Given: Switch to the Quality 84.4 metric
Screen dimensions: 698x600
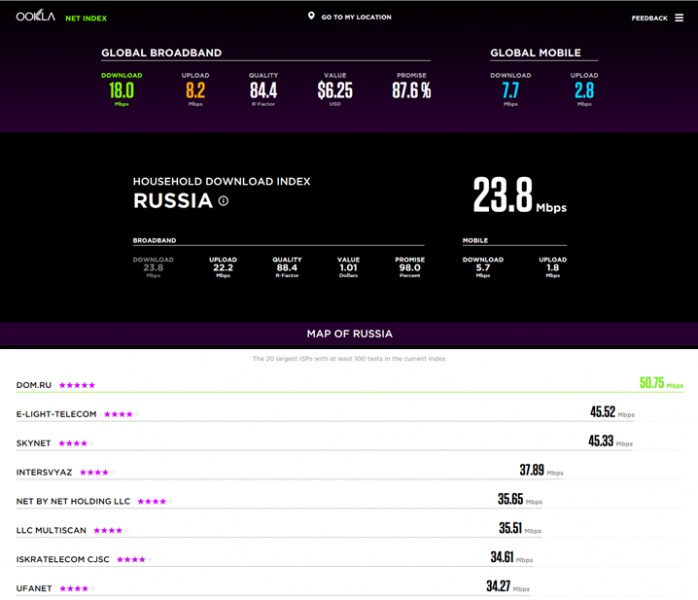Looking at the screenshot, I should coord(264,89).
